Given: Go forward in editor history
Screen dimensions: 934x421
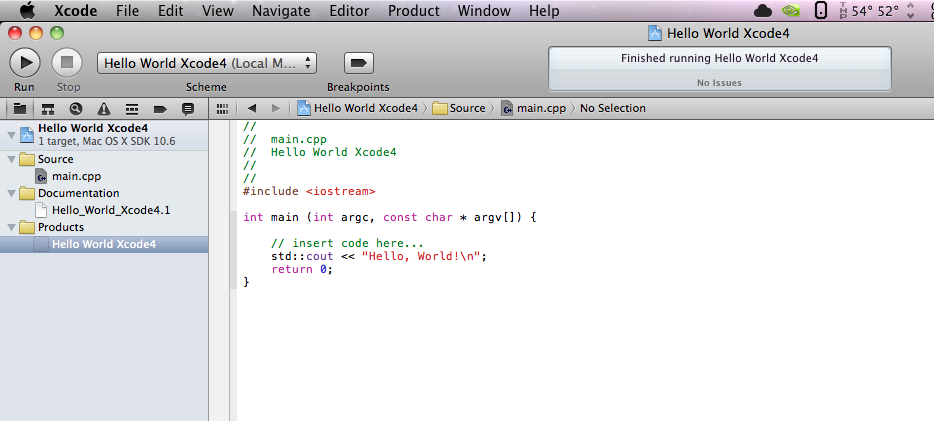Looking at the screenshot, I should coord(275,108).
